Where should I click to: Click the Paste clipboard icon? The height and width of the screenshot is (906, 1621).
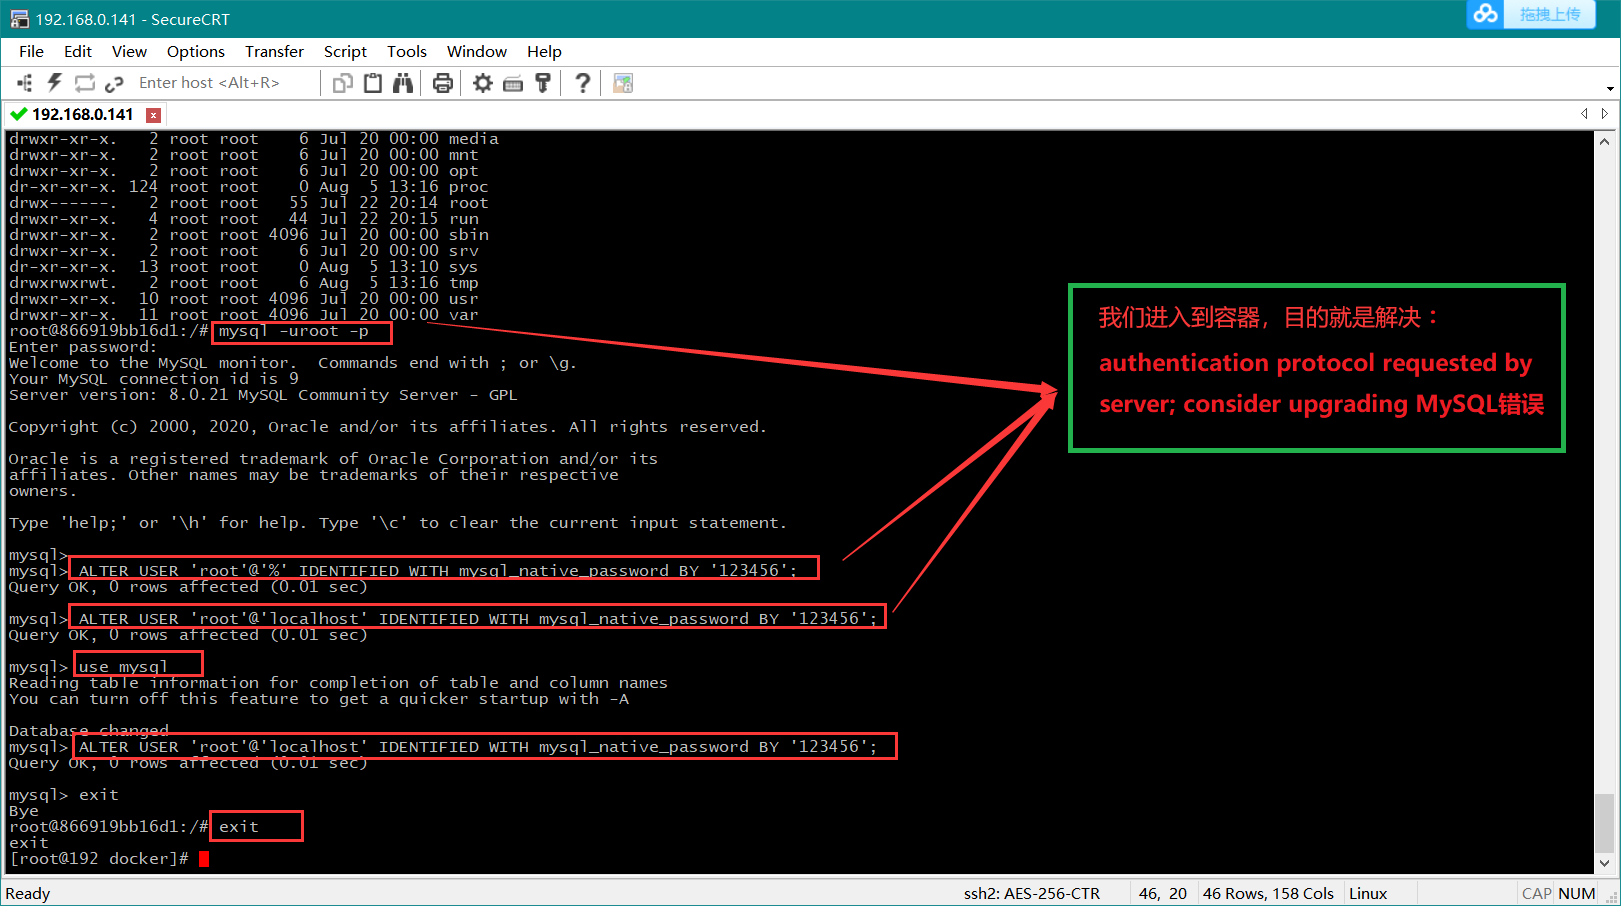pos(373,83)
